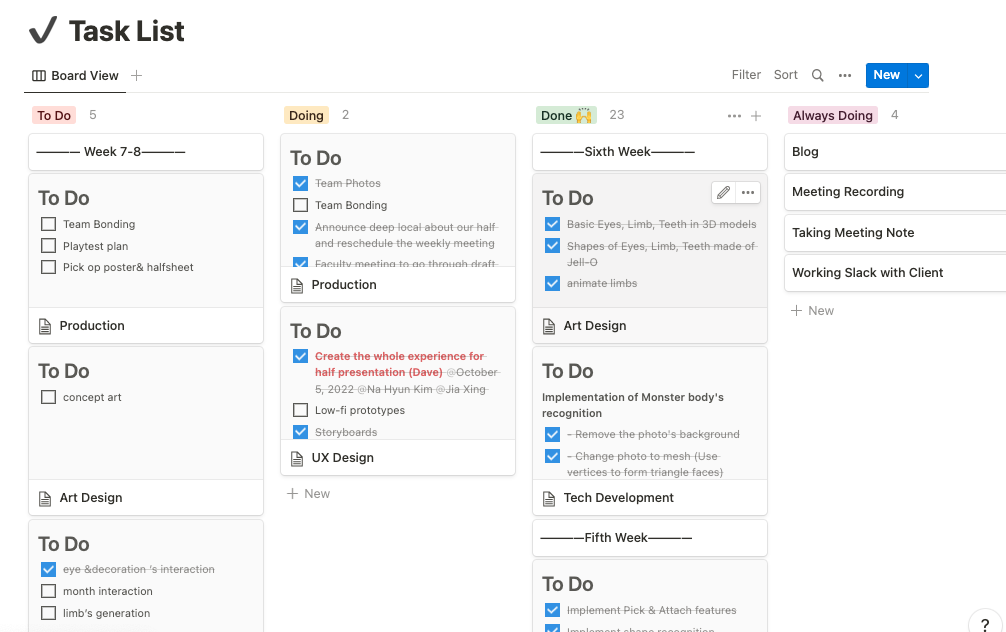Open the Fifth Week divider card
Screen dimensions: 1006x632
(650, 538)
